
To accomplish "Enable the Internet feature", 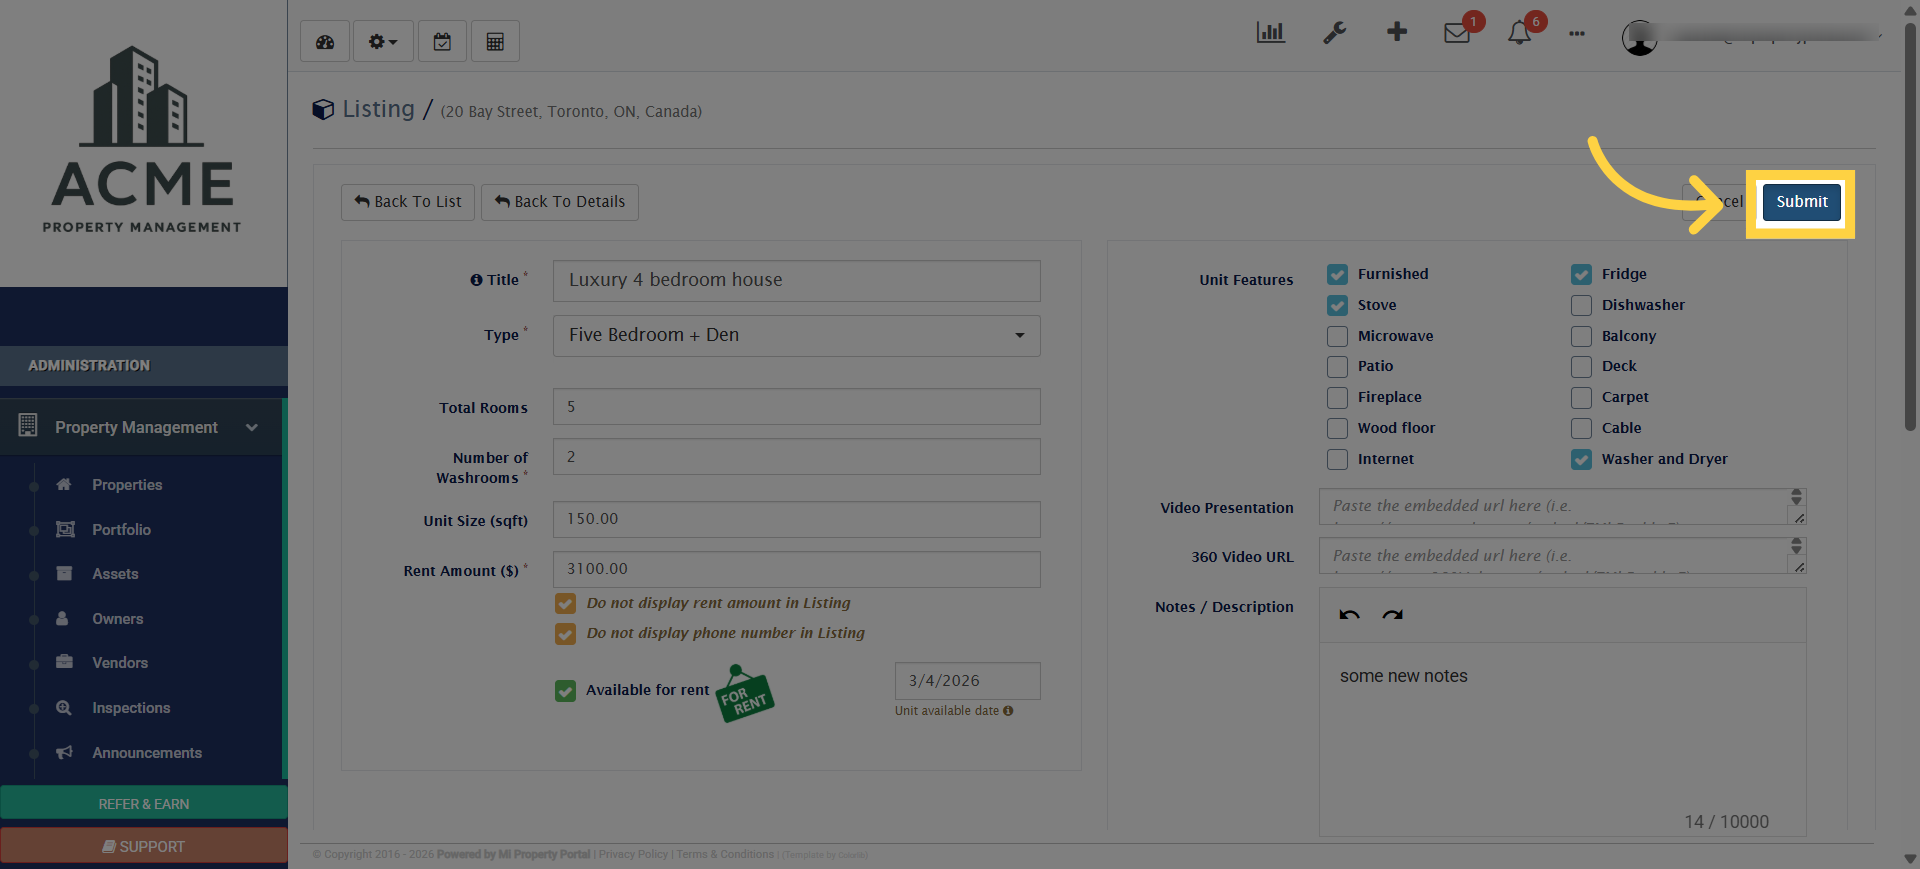I will click(1337, 459).
